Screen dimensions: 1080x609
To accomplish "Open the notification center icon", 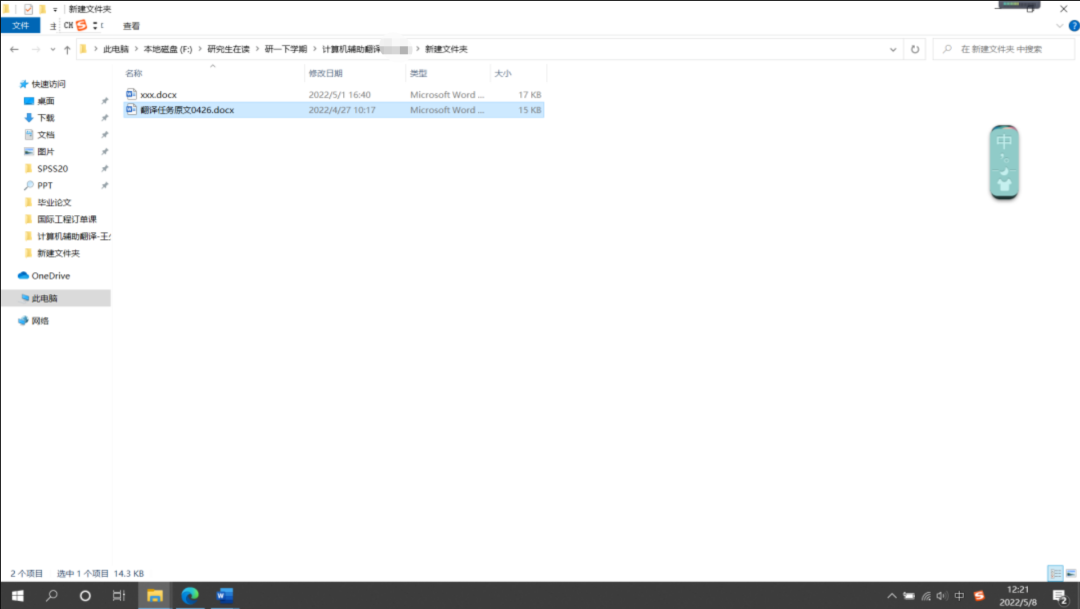I will [1059, 596].
